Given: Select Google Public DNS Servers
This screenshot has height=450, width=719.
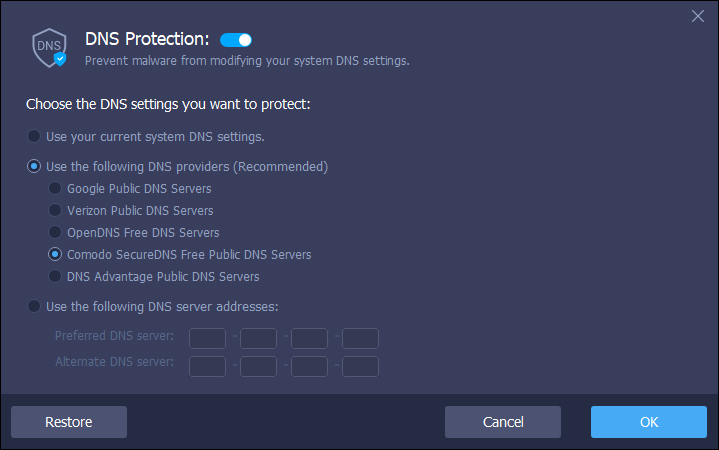Looking at the screenshot, I should pyautogui.click(x=56, y=188).
